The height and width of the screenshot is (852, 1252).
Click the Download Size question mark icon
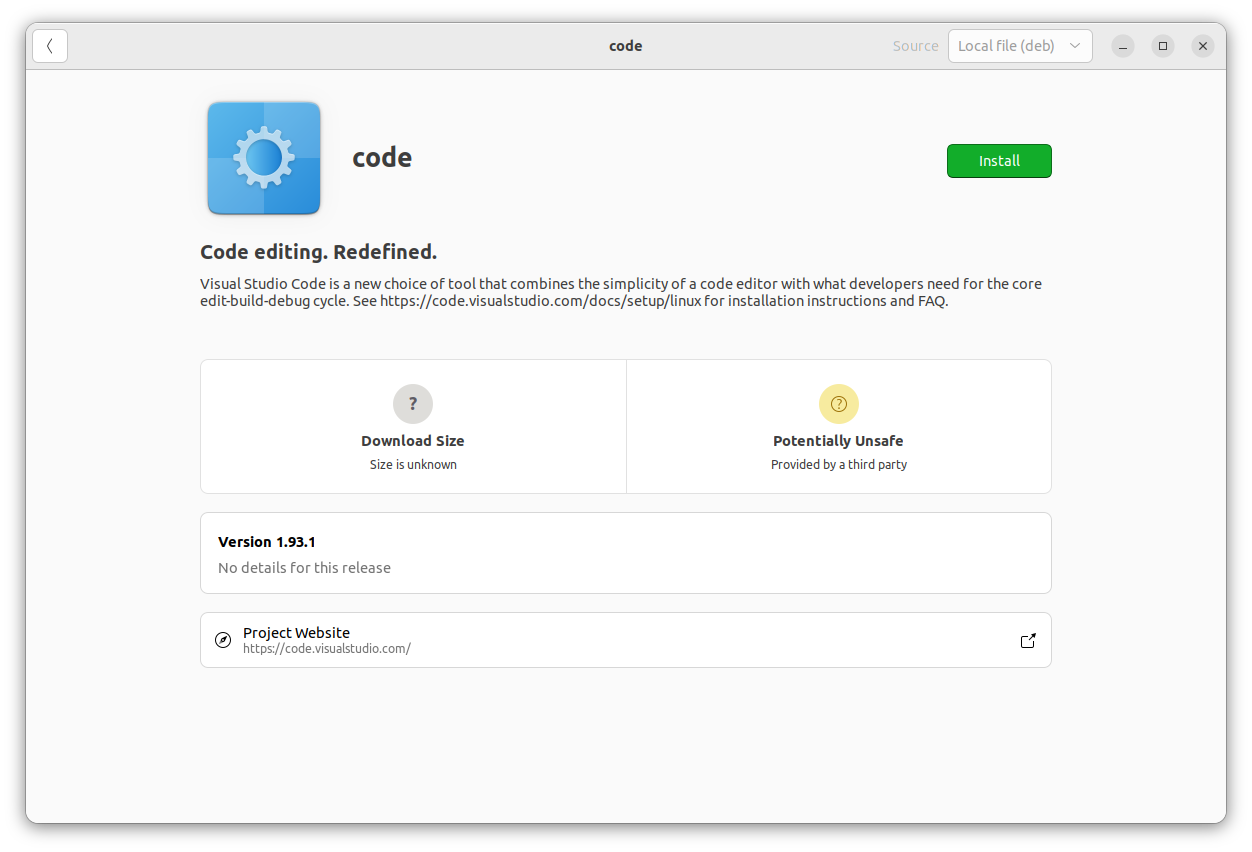pyautogui.click(x=413, y=404)
